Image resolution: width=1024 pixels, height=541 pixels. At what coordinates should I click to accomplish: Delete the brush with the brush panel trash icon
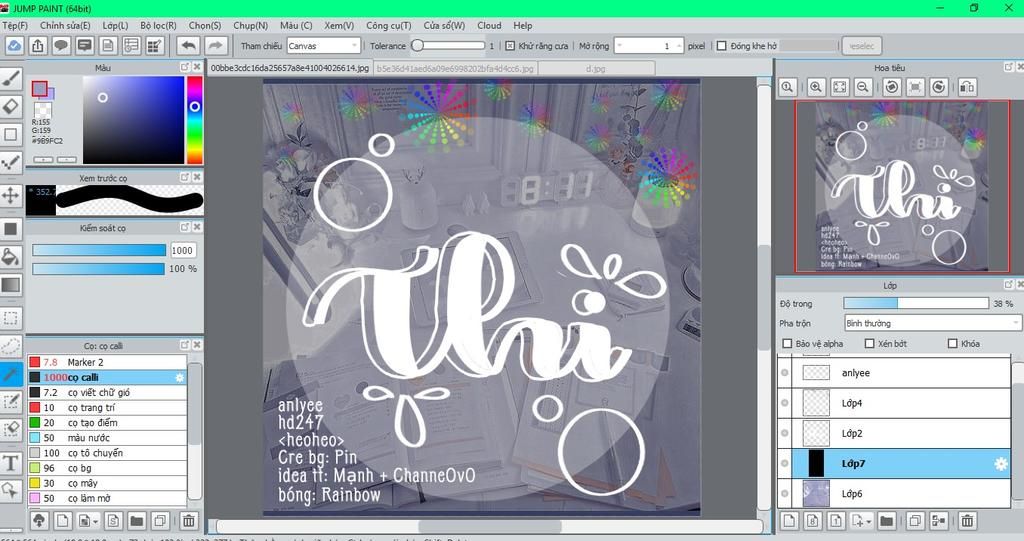pyautogui.click(x=189, y=521)
